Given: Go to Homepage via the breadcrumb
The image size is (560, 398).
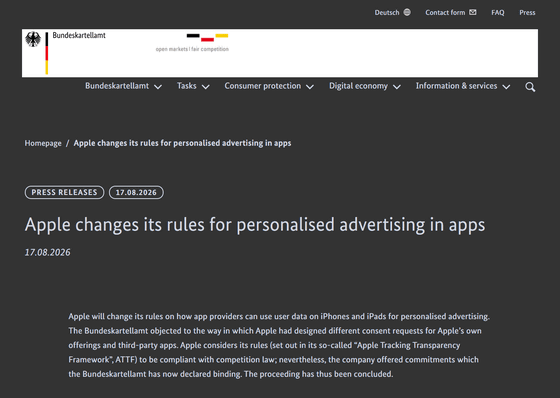Looking at the screenshot, I should [43, 143].
